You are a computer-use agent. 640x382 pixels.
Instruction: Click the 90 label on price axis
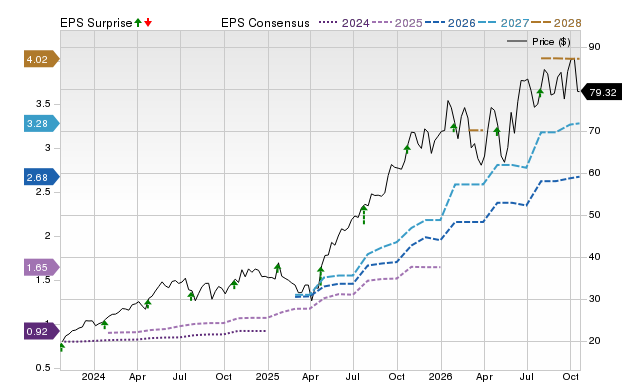(x=594, y=47)
